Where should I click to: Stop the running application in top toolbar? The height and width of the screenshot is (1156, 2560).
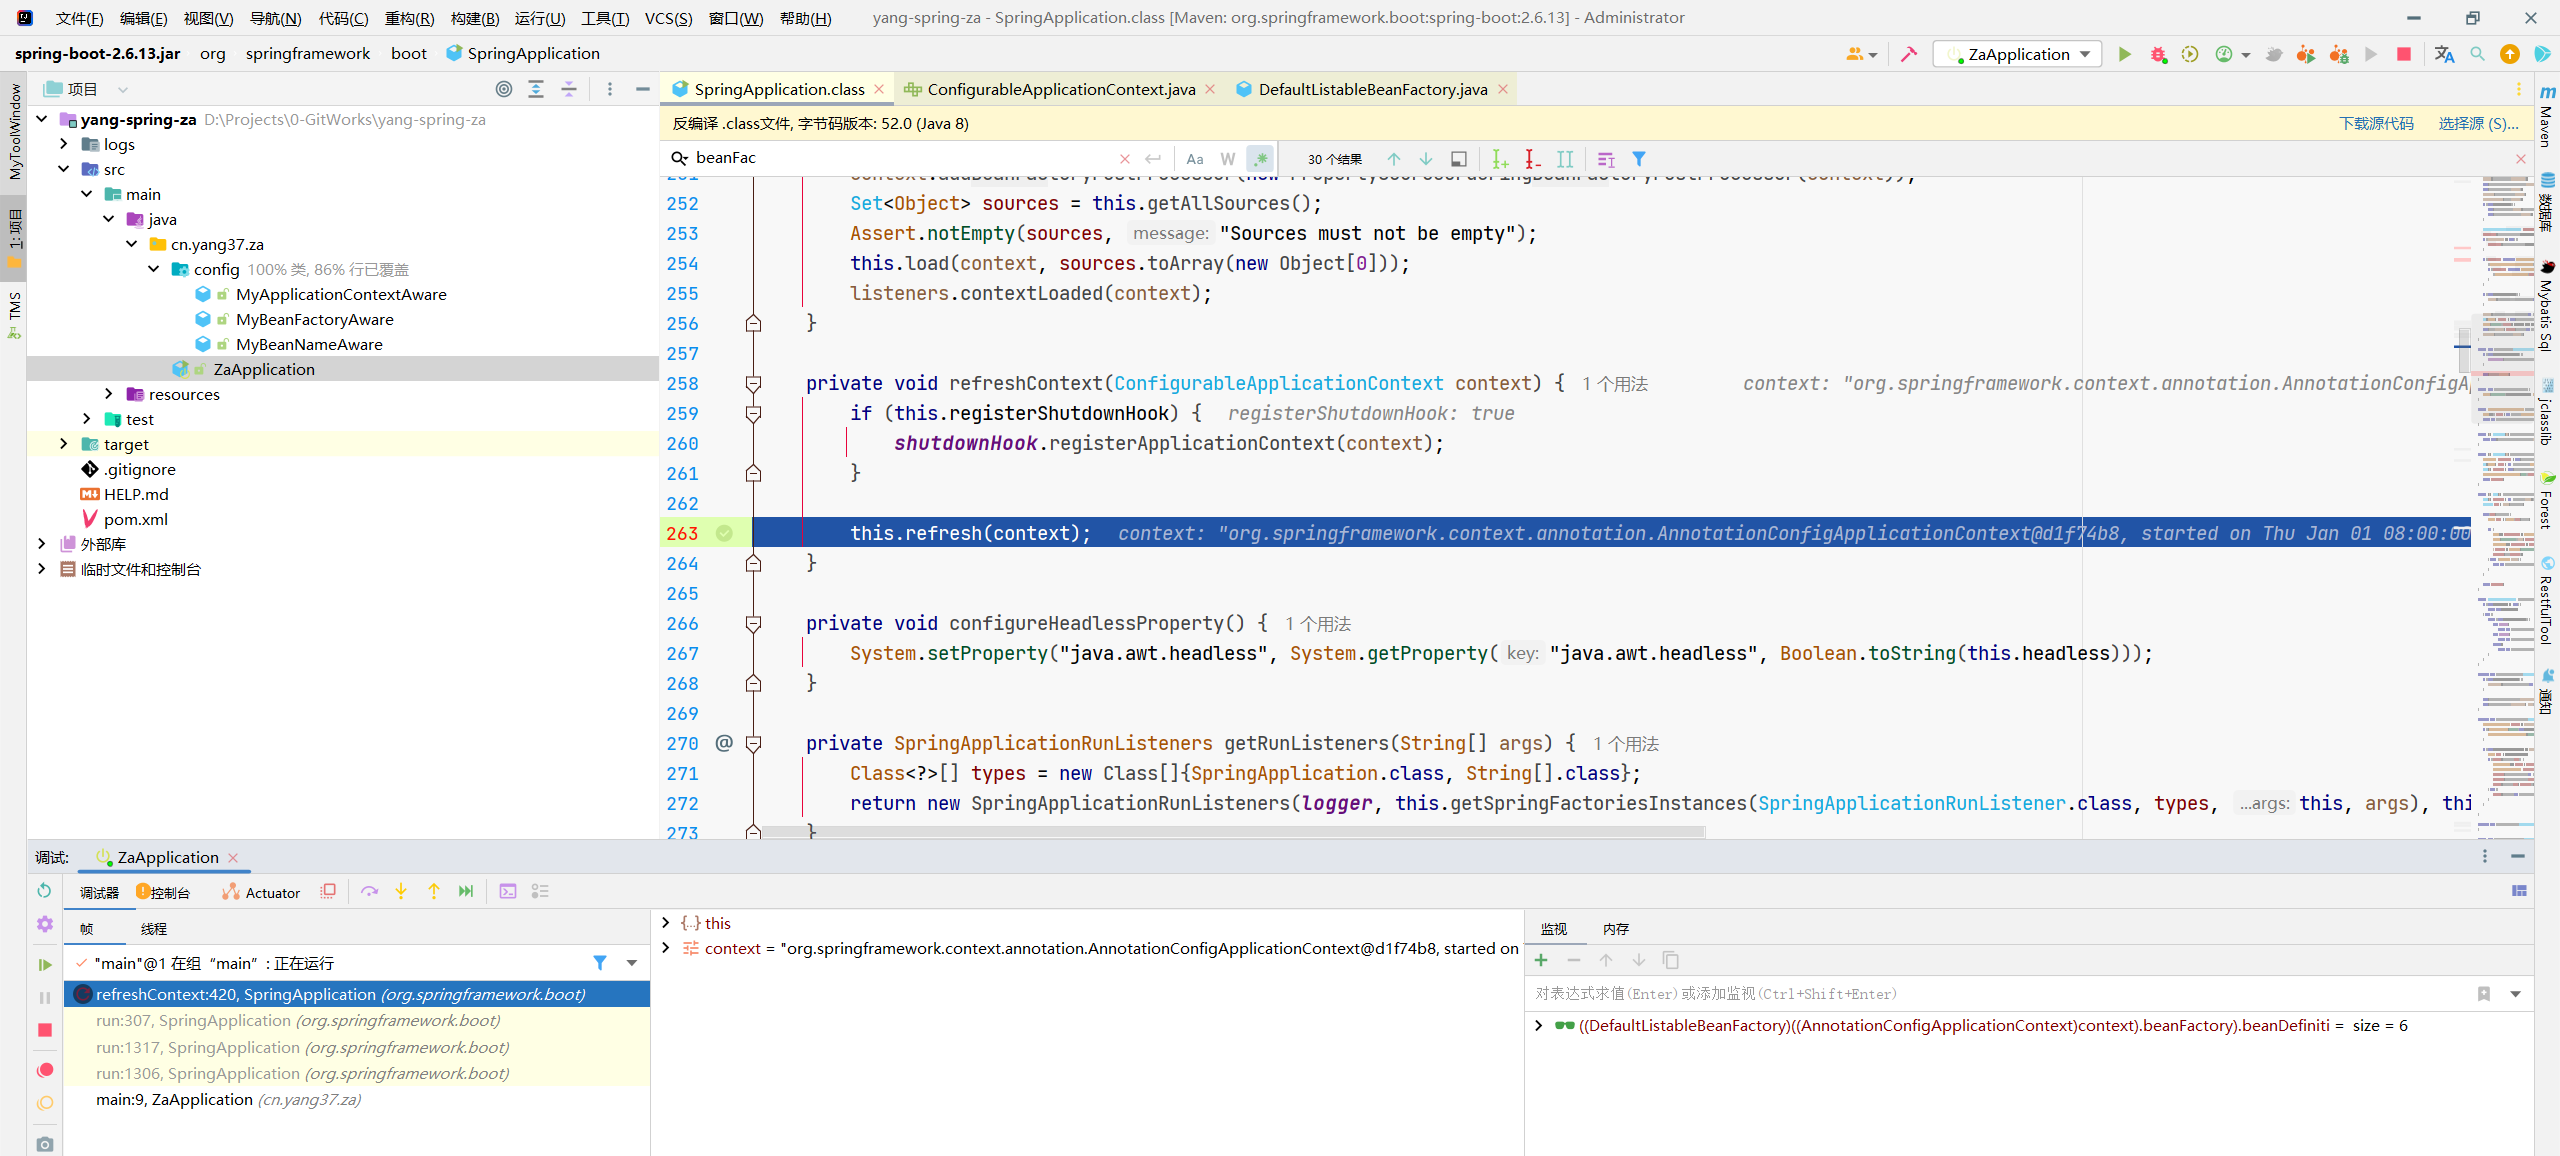(2404, 54)
